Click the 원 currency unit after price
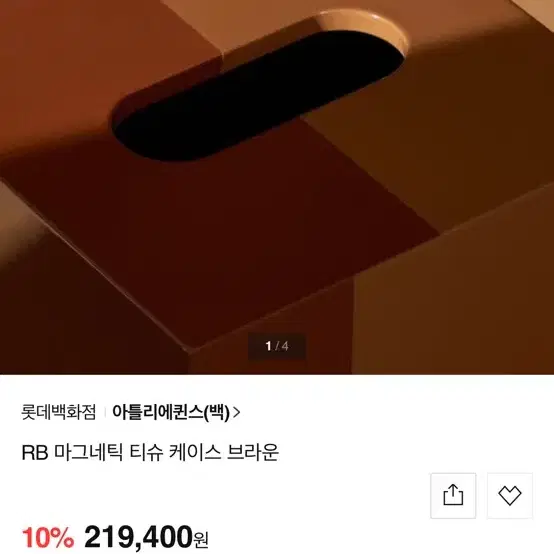Viewport: 554px width, 554px height. tap(201, 540)
